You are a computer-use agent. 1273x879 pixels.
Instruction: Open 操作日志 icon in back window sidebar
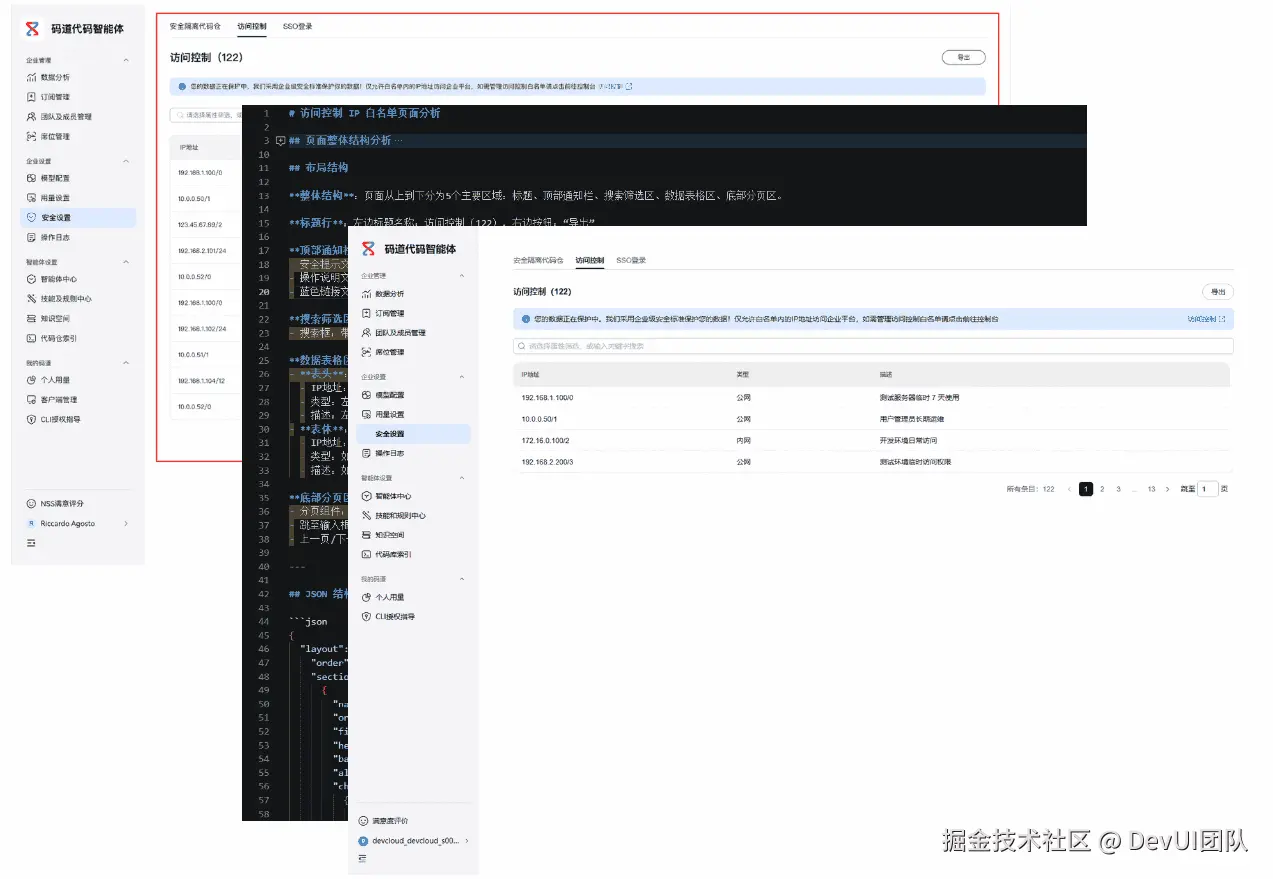pos(32,237)
